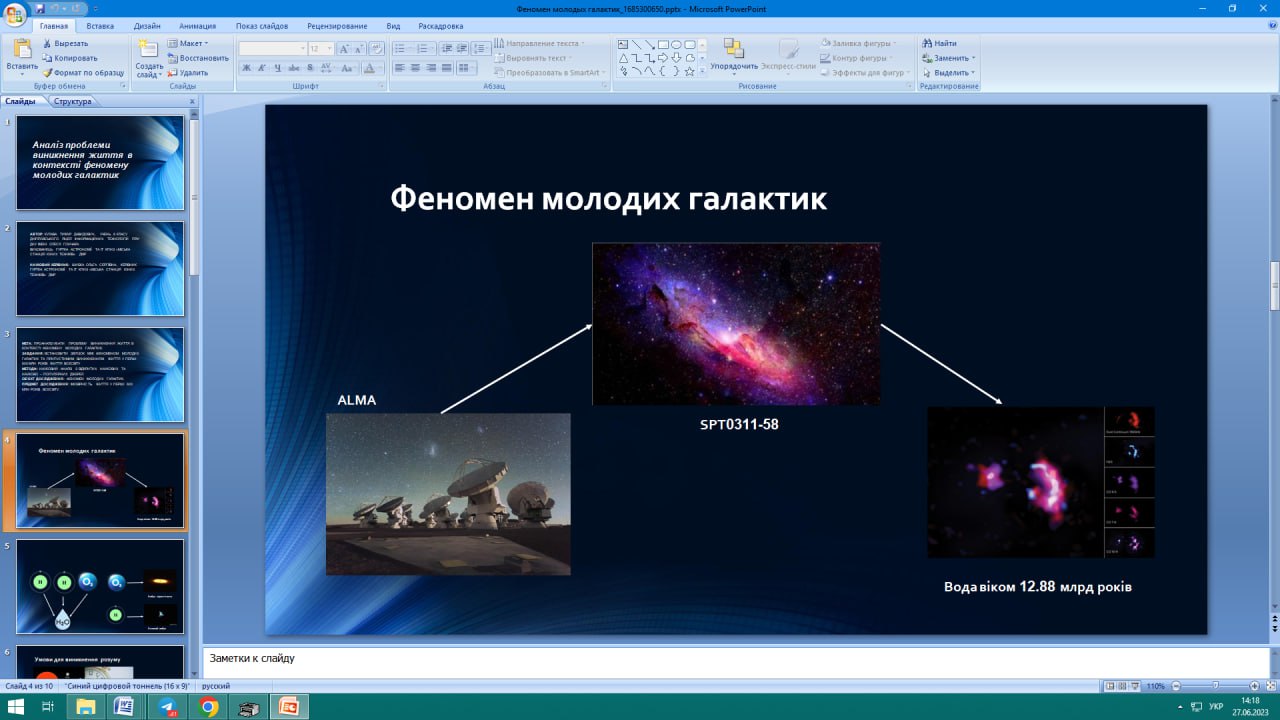Click the increase indent icon
1280x720 pixels.
pos(462,48)
